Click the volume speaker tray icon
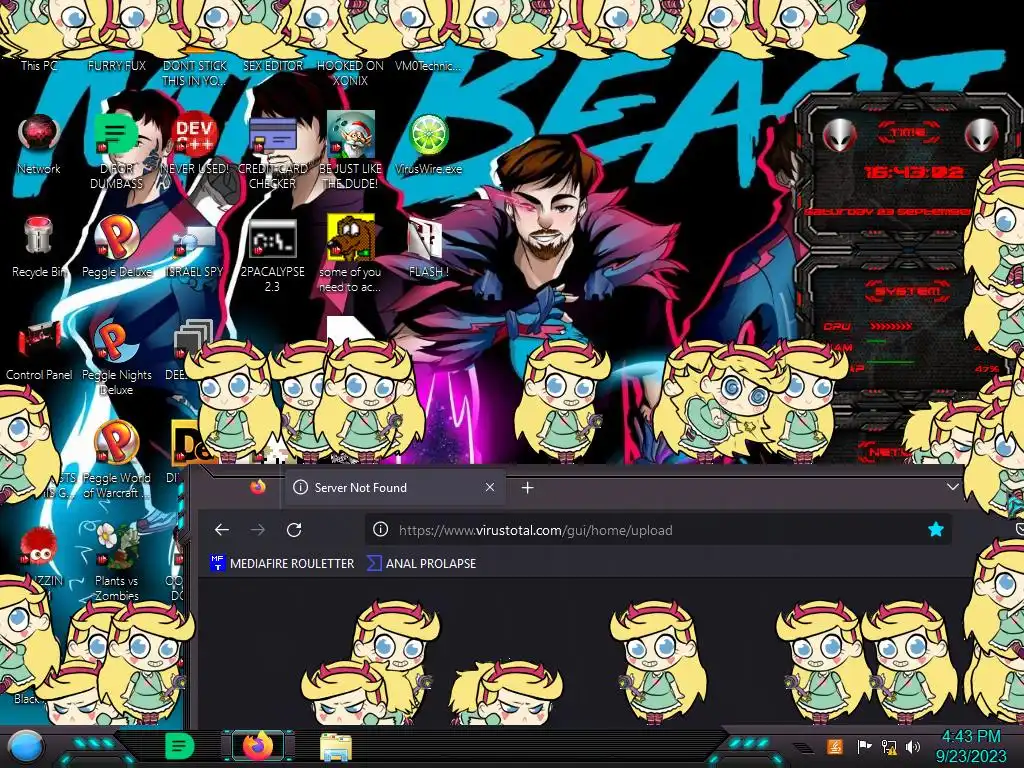 [912, 746]
